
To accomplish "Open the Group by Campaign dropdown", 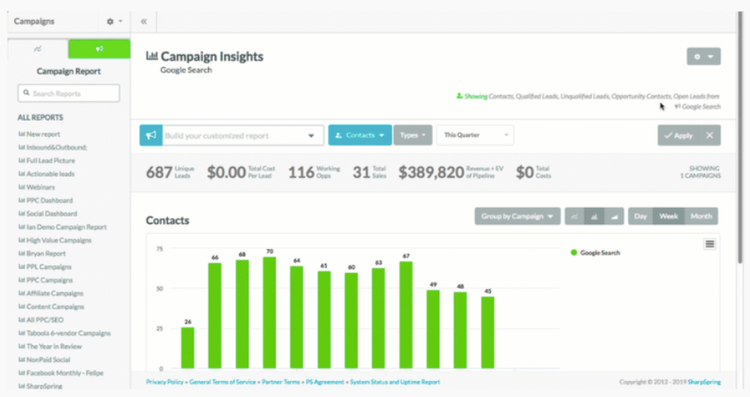I will (518, 216).
